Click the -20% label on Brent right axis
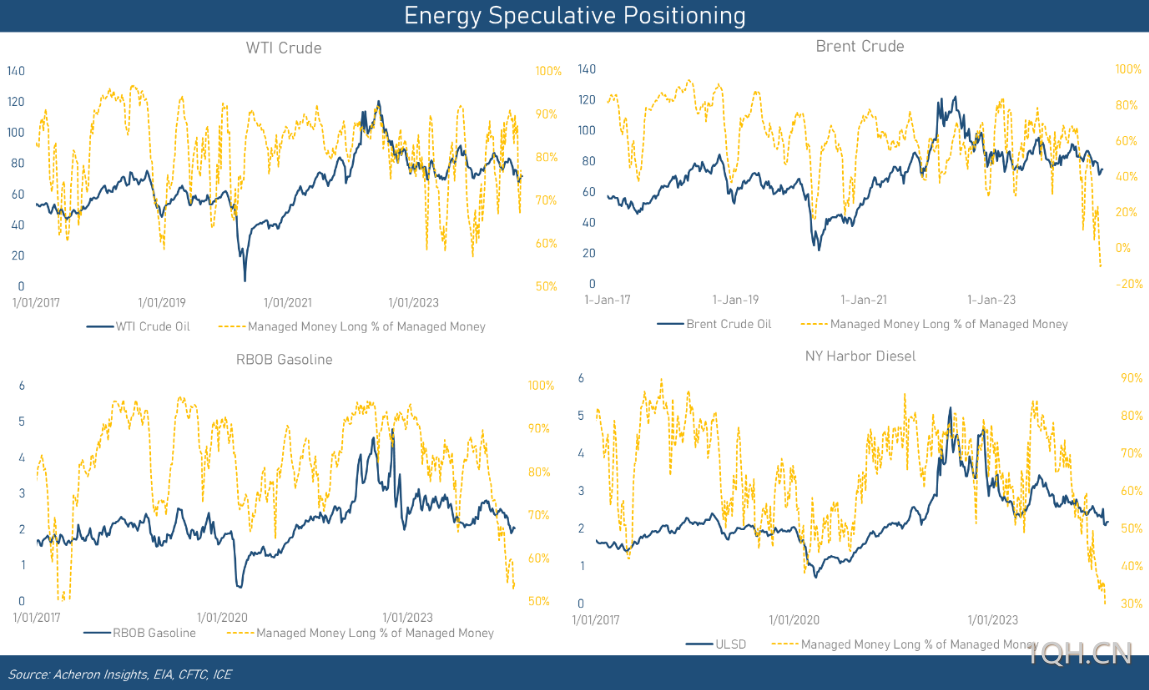1149x690 pixels. pos(1128,283)
